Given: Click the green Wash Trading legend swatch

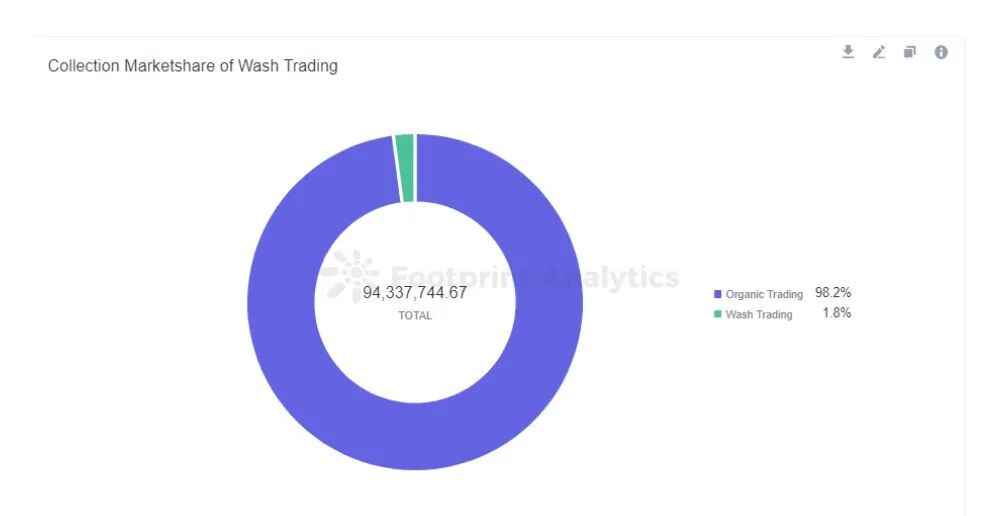Looking at the screenshot, I should [x=717, y=314].
